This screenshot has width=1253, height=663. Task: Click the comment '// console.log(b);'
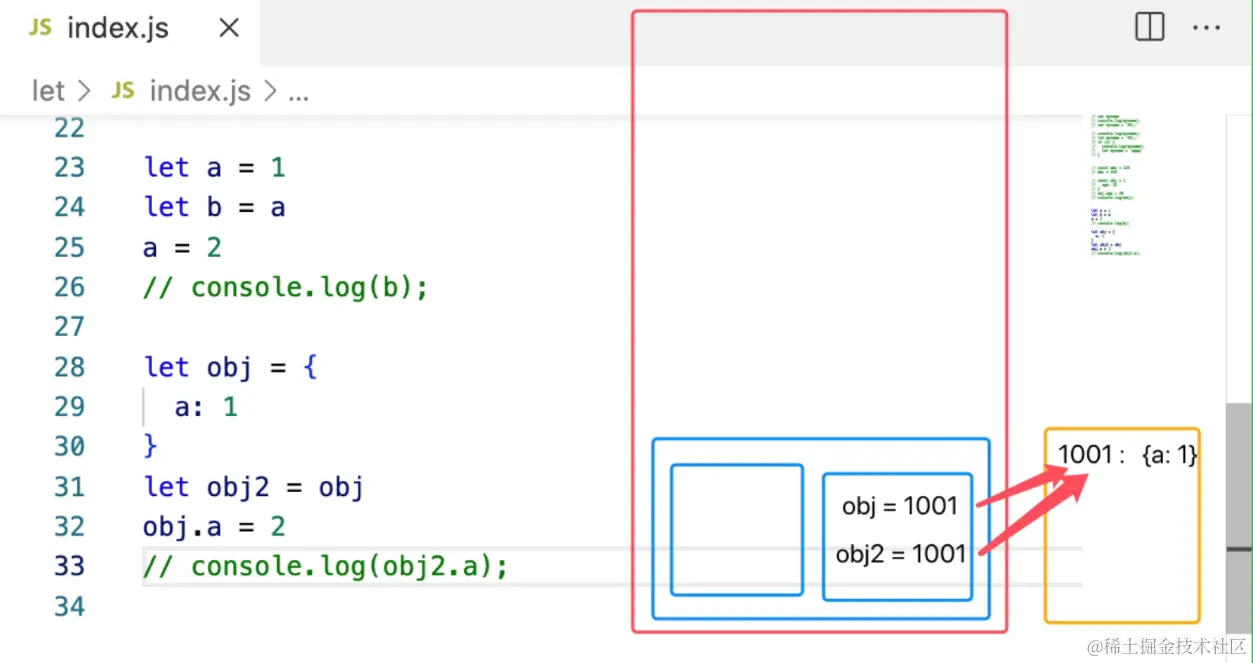tap(286, 287)
